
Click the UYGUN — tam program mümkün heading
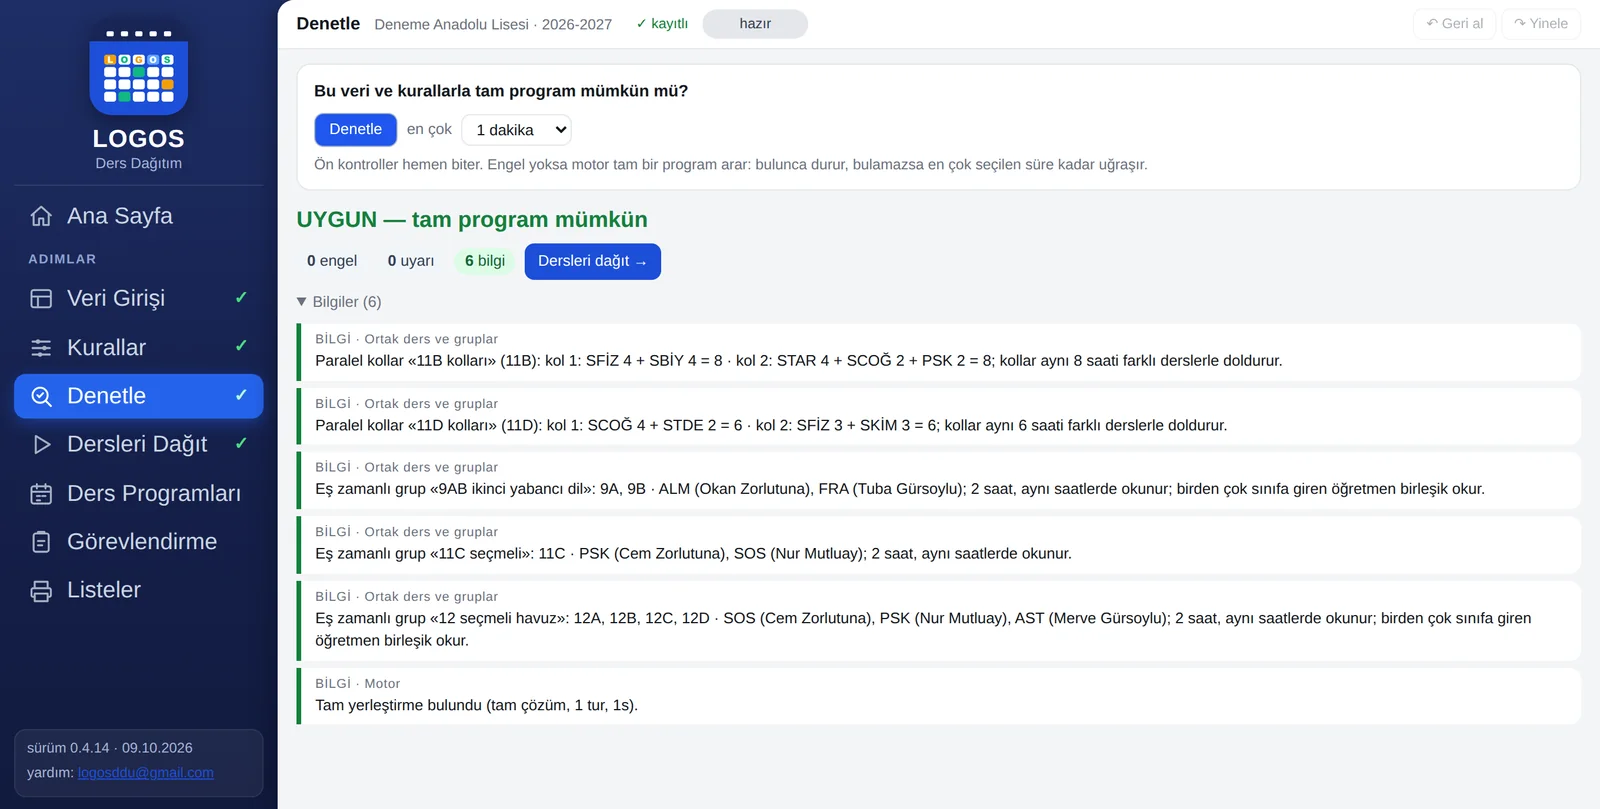point(472,220)
